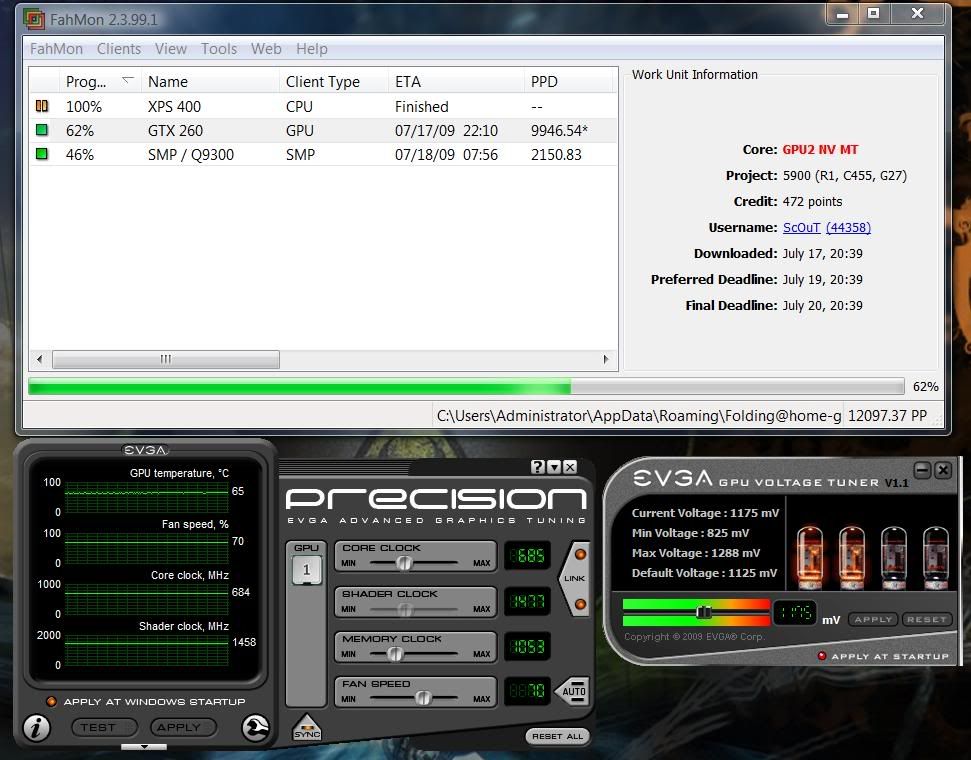Click the Fan speed percent graph

click(x=146, y=548)
